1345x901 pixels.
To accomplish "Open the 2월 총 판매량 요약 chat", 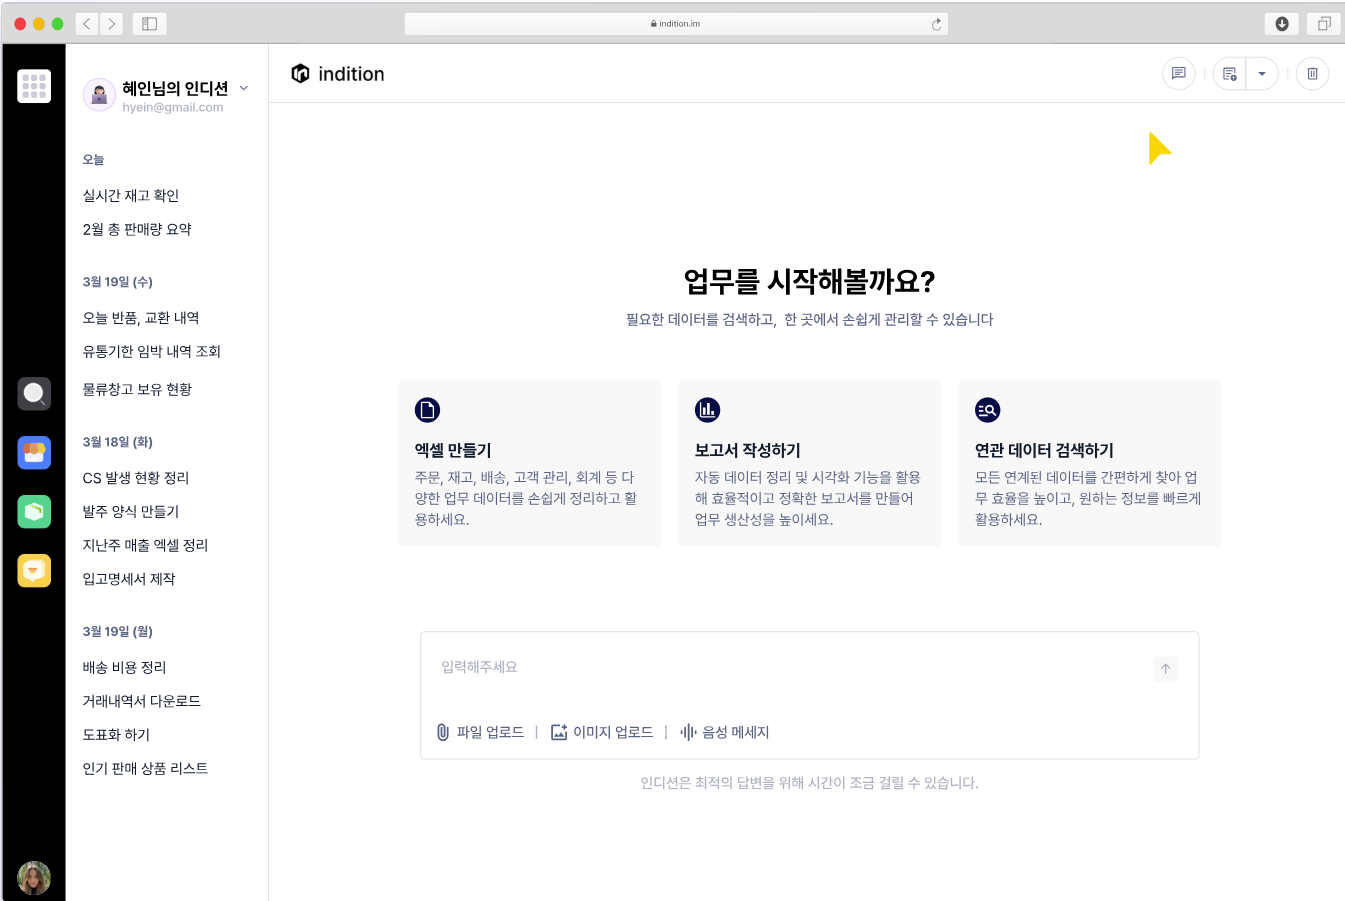I will coord(137,229).
